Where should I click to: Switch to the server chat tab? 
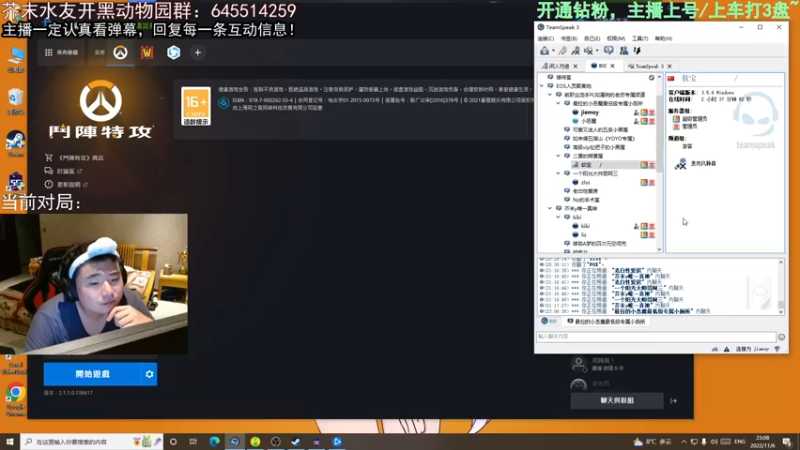click(x=549, y=321)
